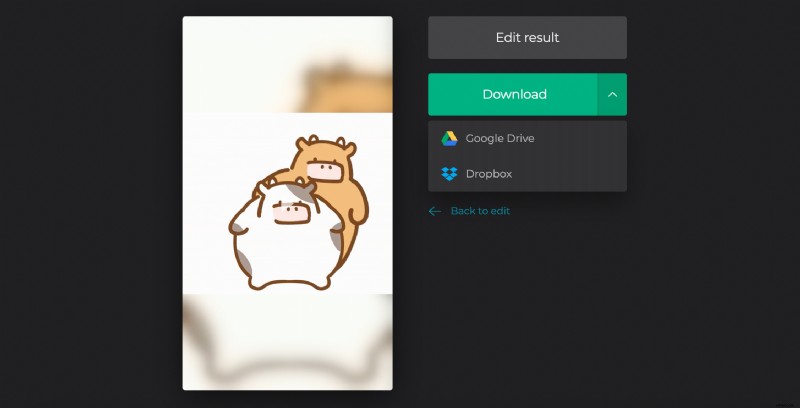800x408 pixels.
Task: Click the blue Dropbox logo icon
Action: point(449,174)
